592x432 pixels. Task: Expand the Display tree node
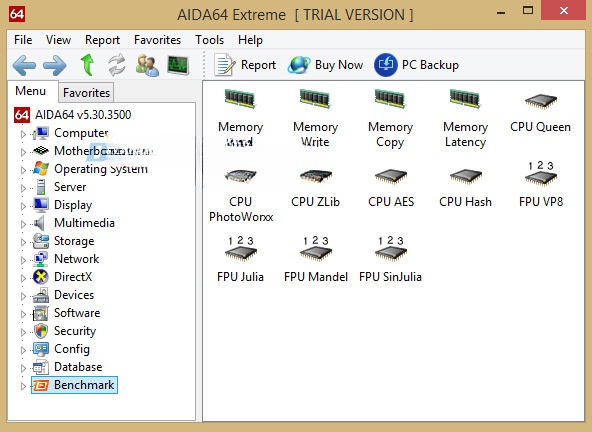(x=23, y=206)
